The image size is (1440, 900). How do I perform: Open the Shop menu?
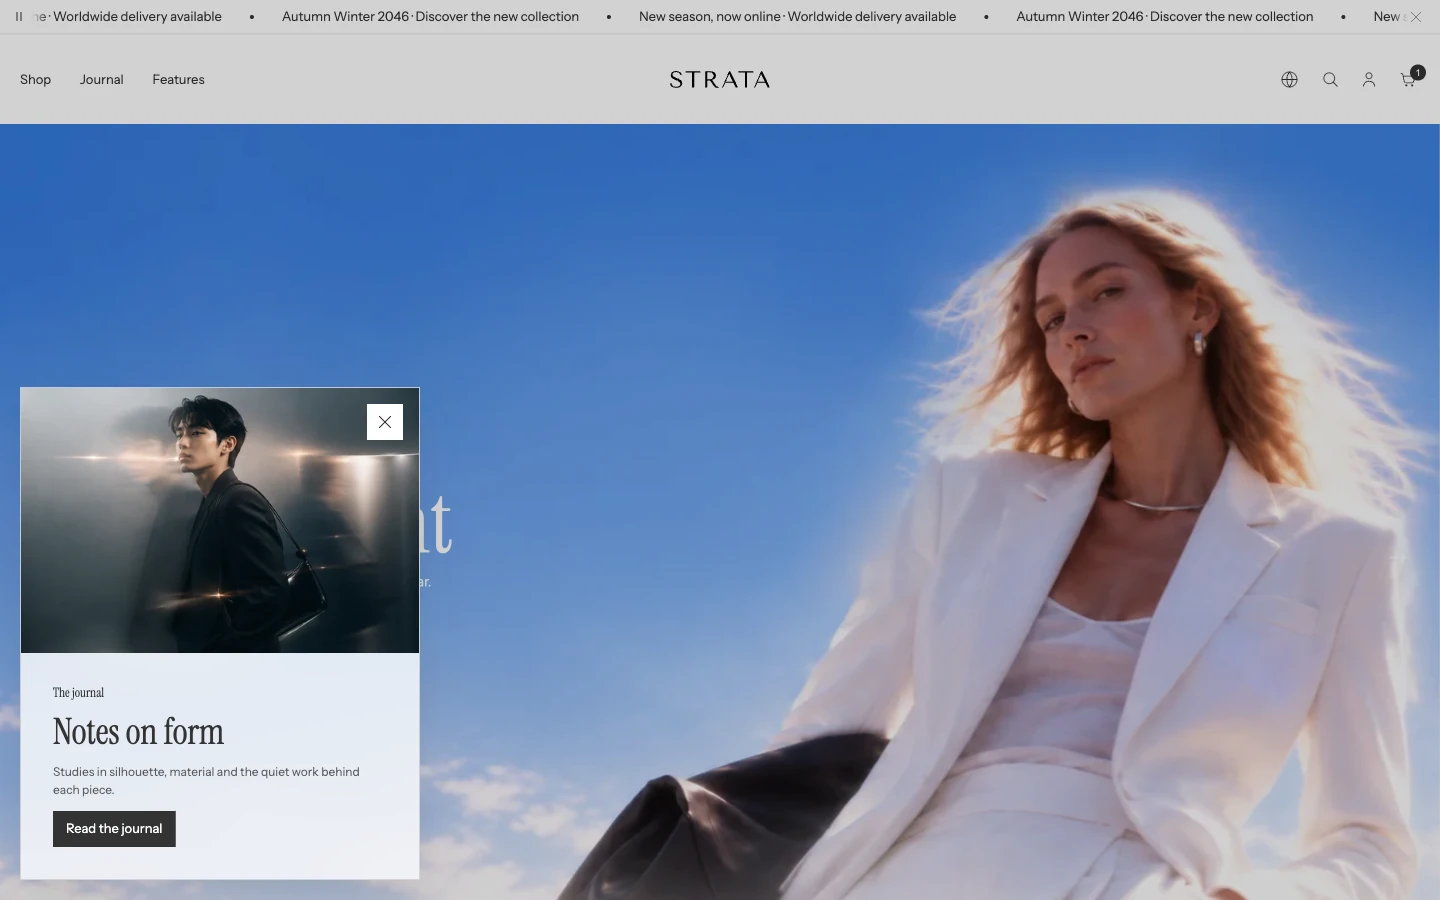[36, 80]
